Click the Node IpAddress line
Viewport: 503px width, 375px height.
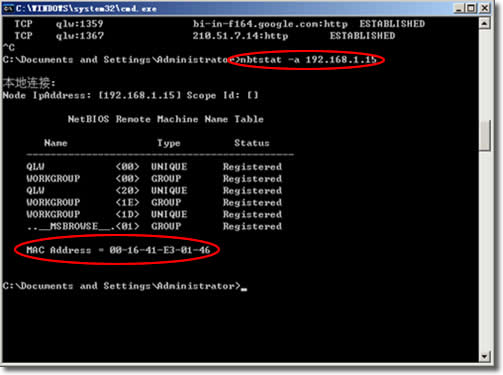[x=130, y=95]
